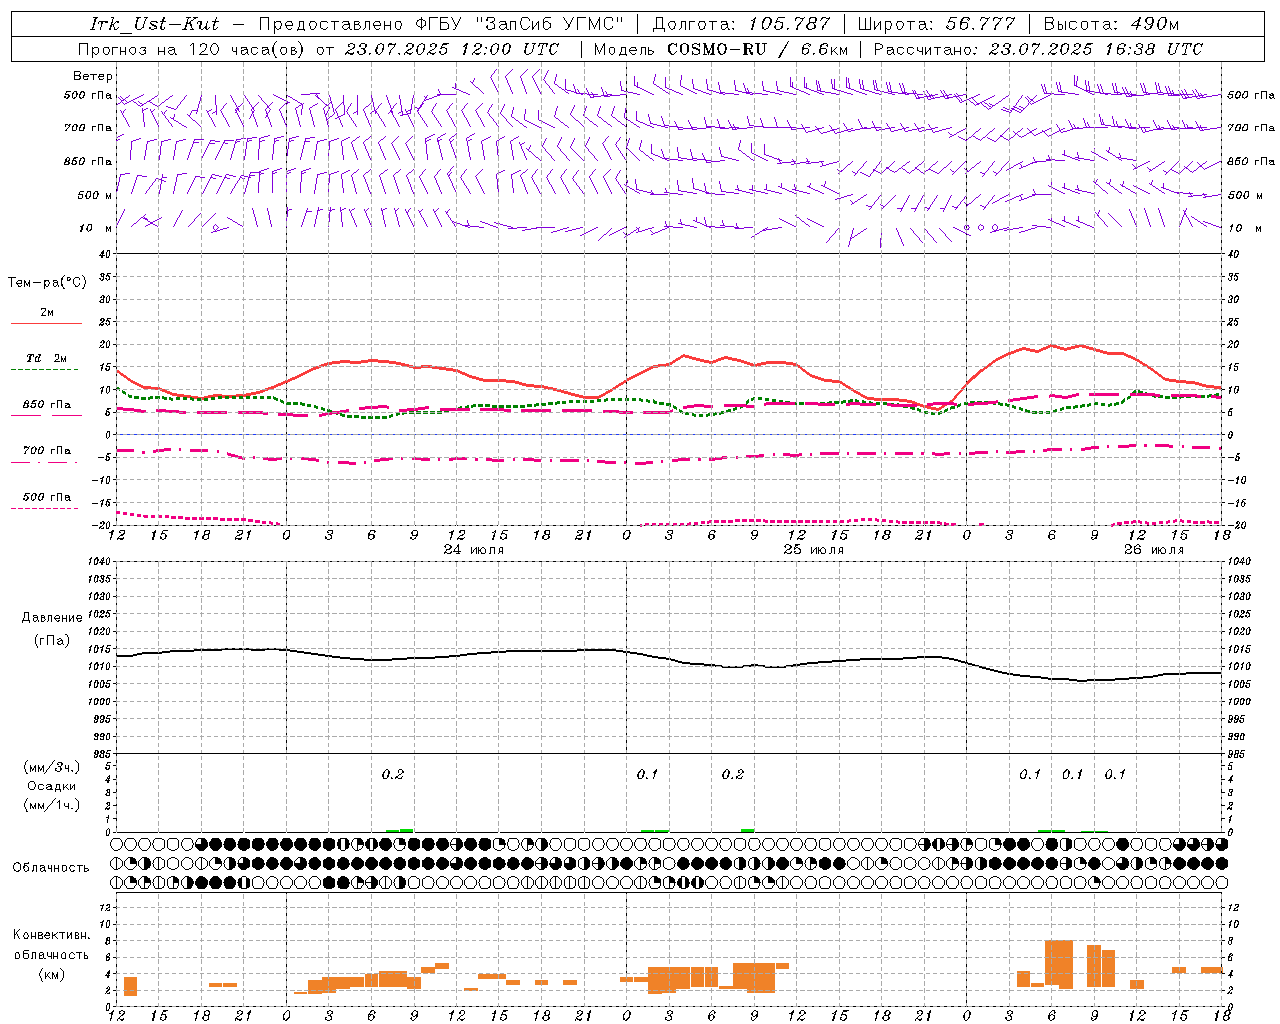Select the model name COSMO-RU / 6.6км

[x=757, y=49]
